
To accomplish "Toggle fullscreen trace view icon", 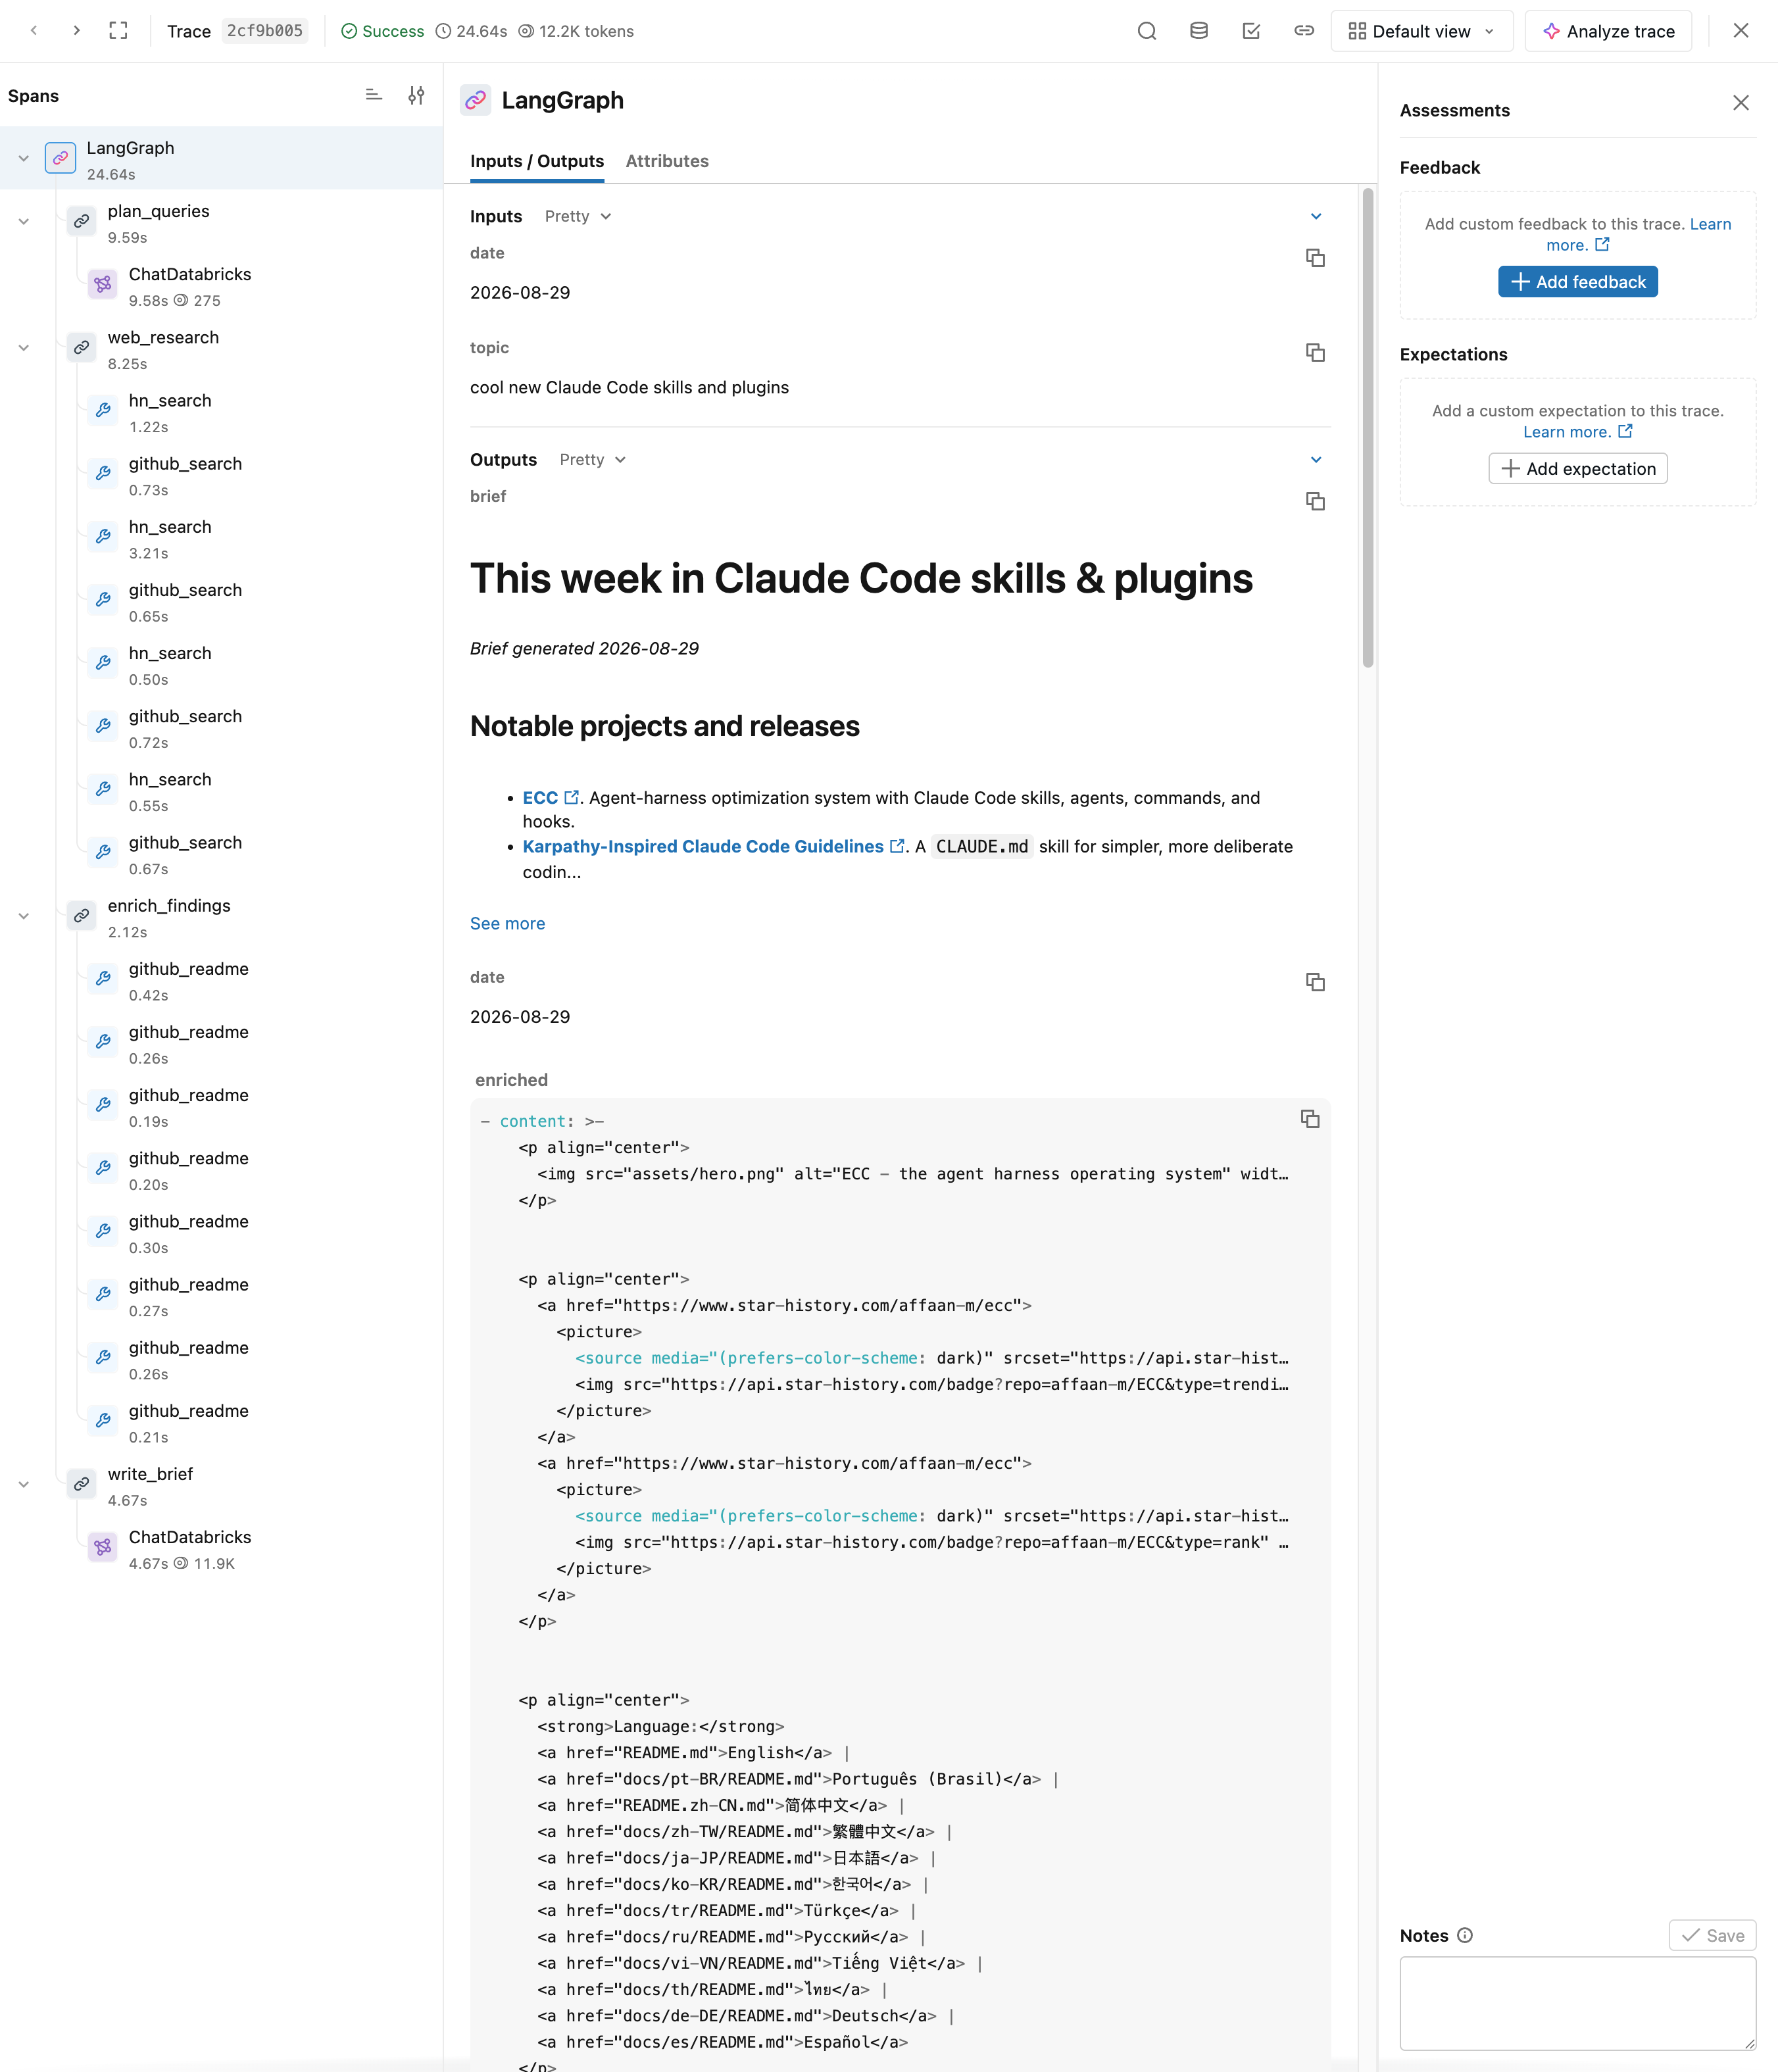I will [119, 31].
